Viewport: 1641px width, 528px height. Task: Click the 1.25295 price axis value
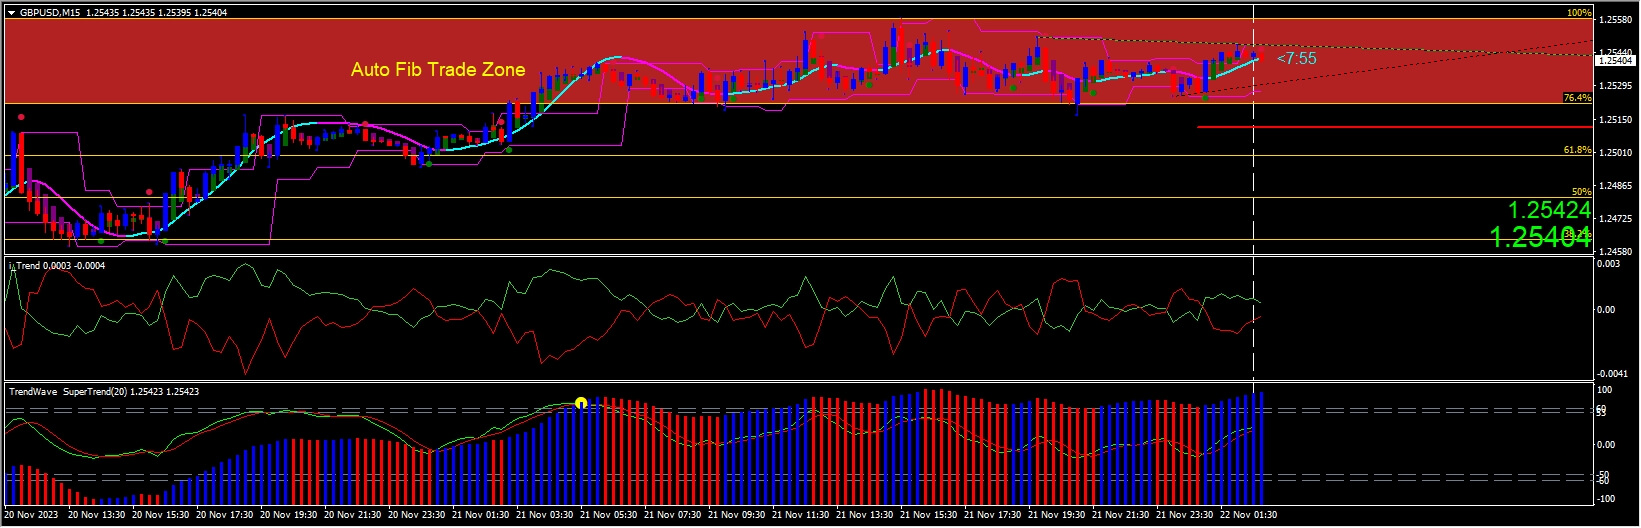pos(1617,86)
